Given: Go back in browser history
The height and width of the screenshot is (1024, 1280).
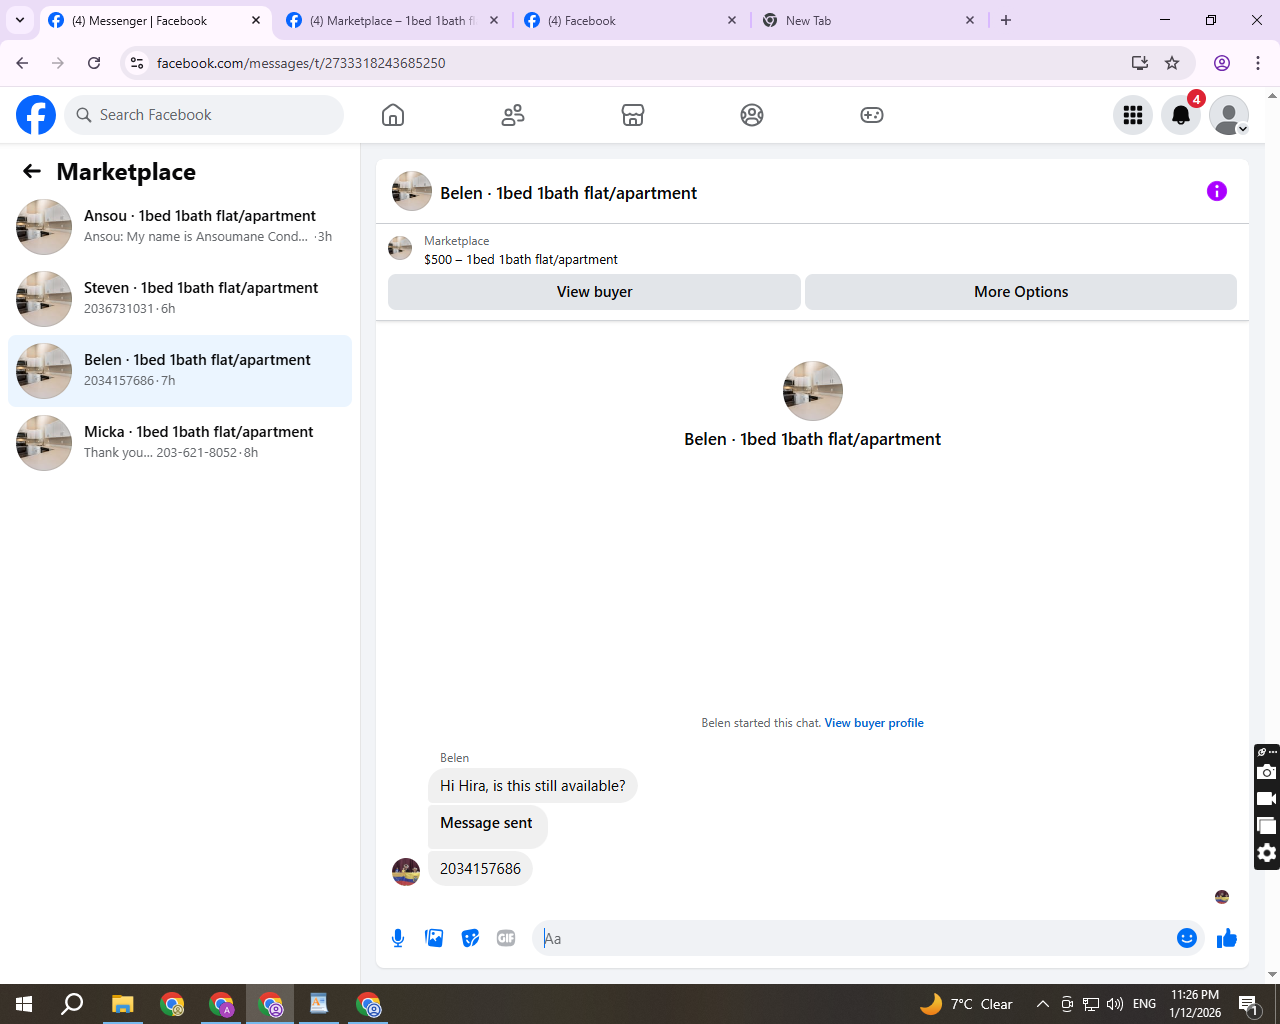Looking at the screenshot, I should (x=22, y=63).
